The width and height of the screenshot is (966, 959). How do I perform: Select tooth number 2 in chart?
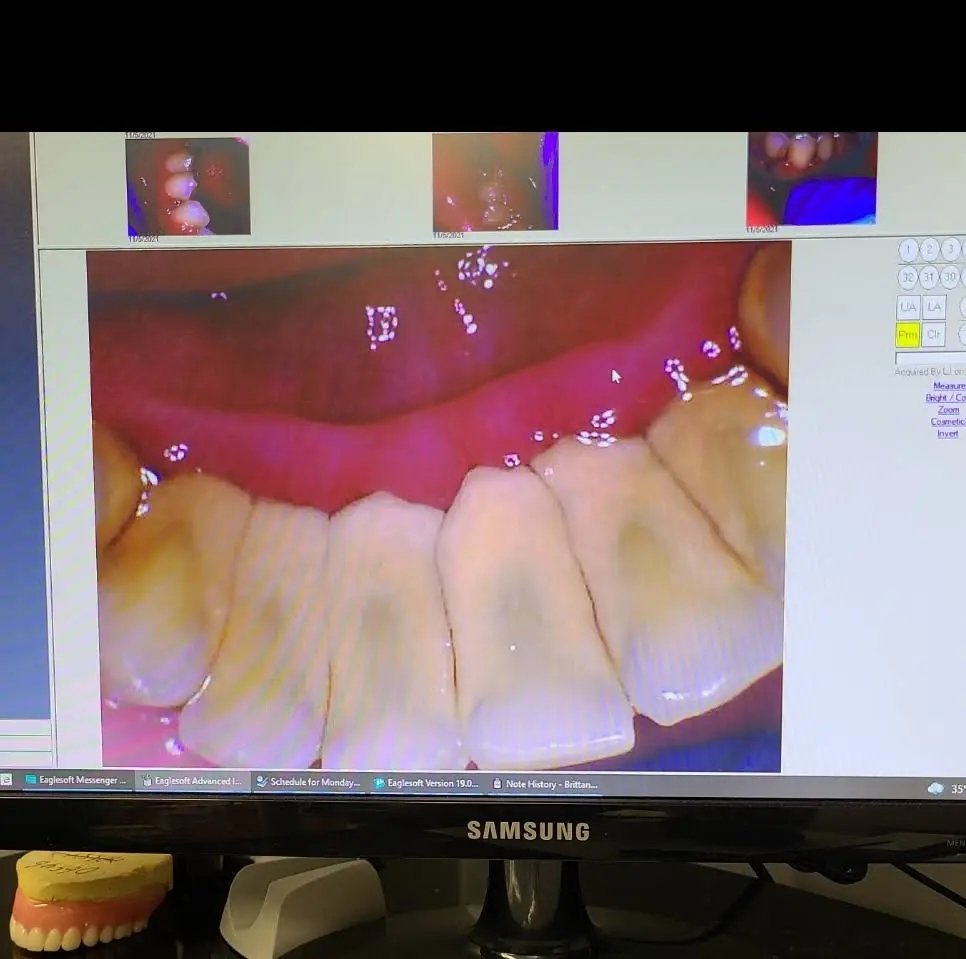click(x=930, y=249)
